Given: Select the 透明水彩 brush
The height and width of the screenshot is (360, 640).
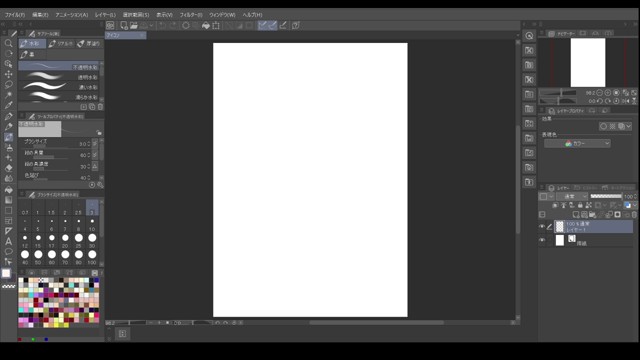Looking at the screenshot, I should [x=58, y=77].
